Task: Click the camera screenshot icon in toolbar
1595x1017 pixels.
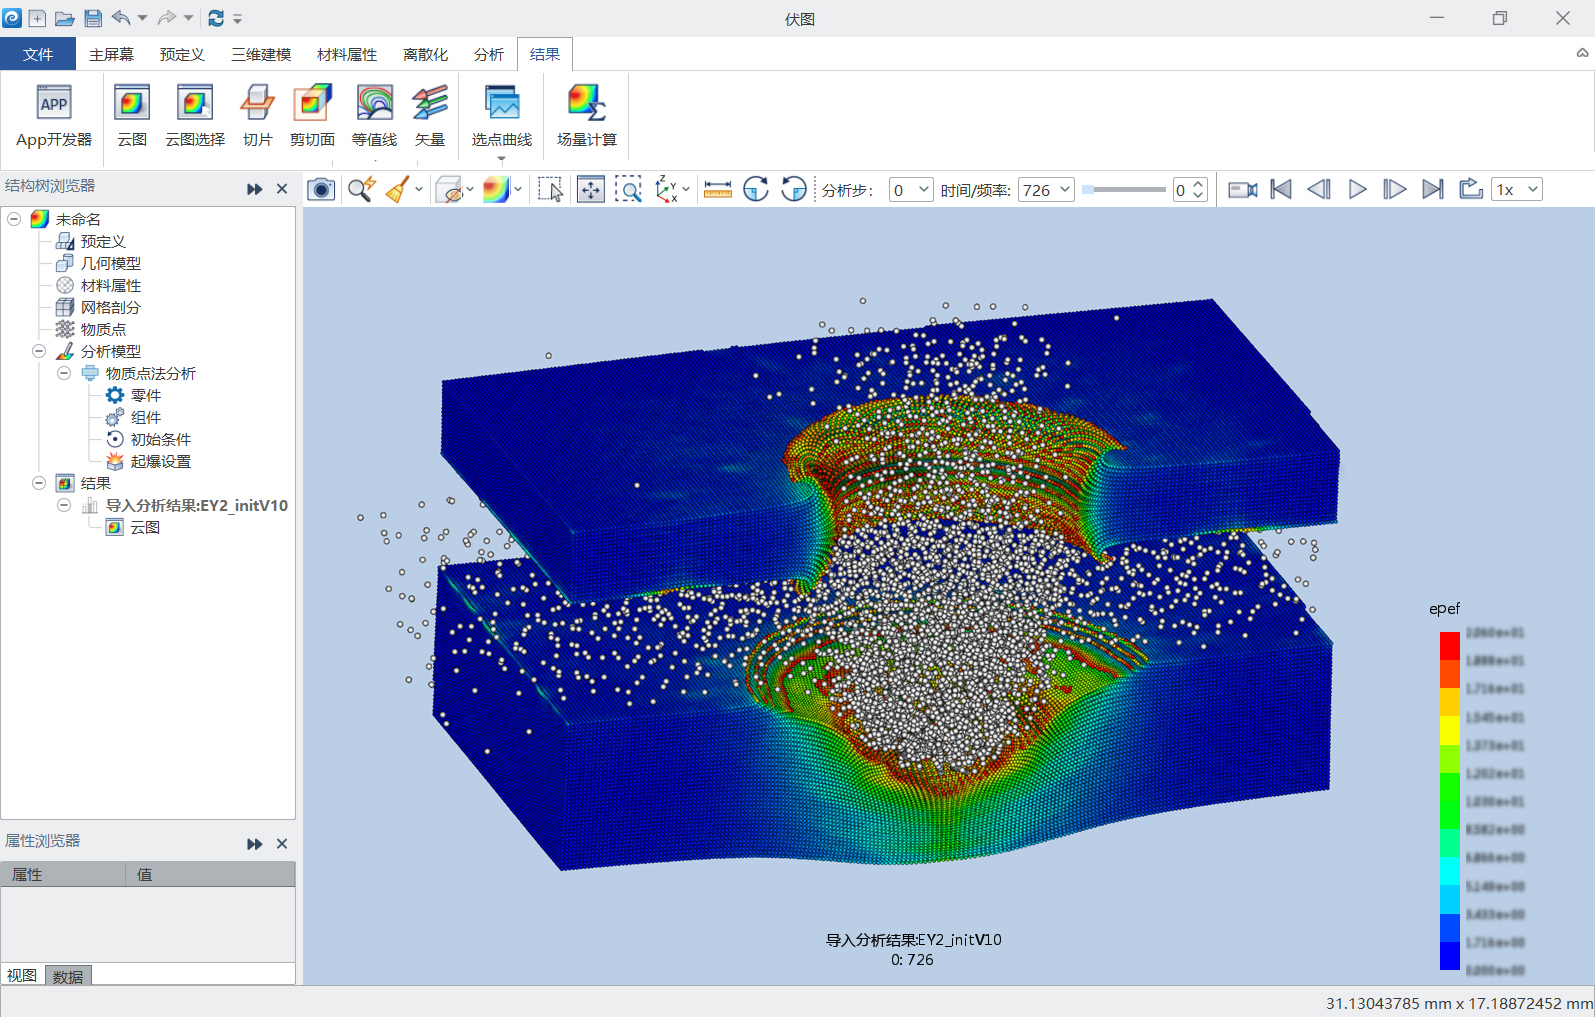Action: [321, 189]
